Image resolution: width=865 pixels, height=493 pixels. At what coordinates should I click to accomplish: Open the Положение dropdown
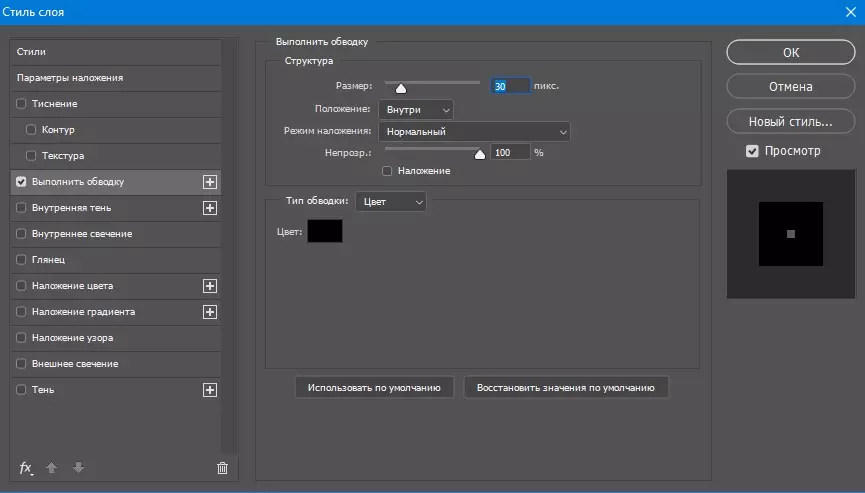point(417,109)
